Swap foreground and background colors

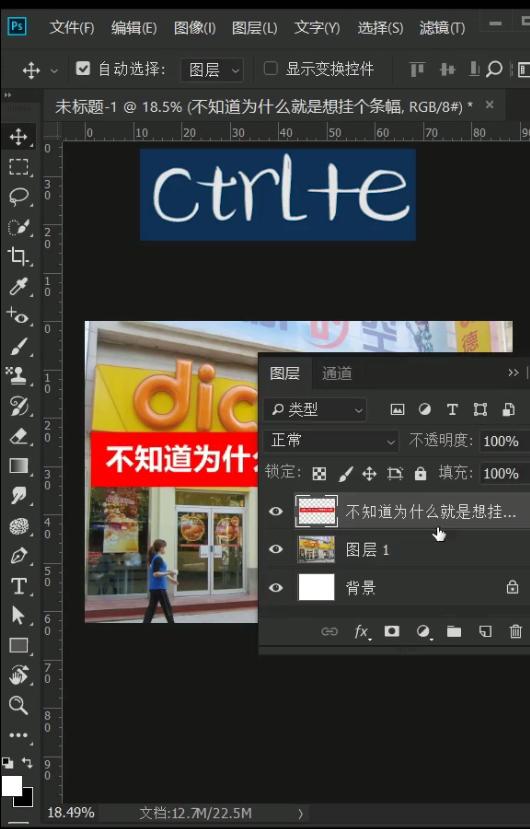27,762
